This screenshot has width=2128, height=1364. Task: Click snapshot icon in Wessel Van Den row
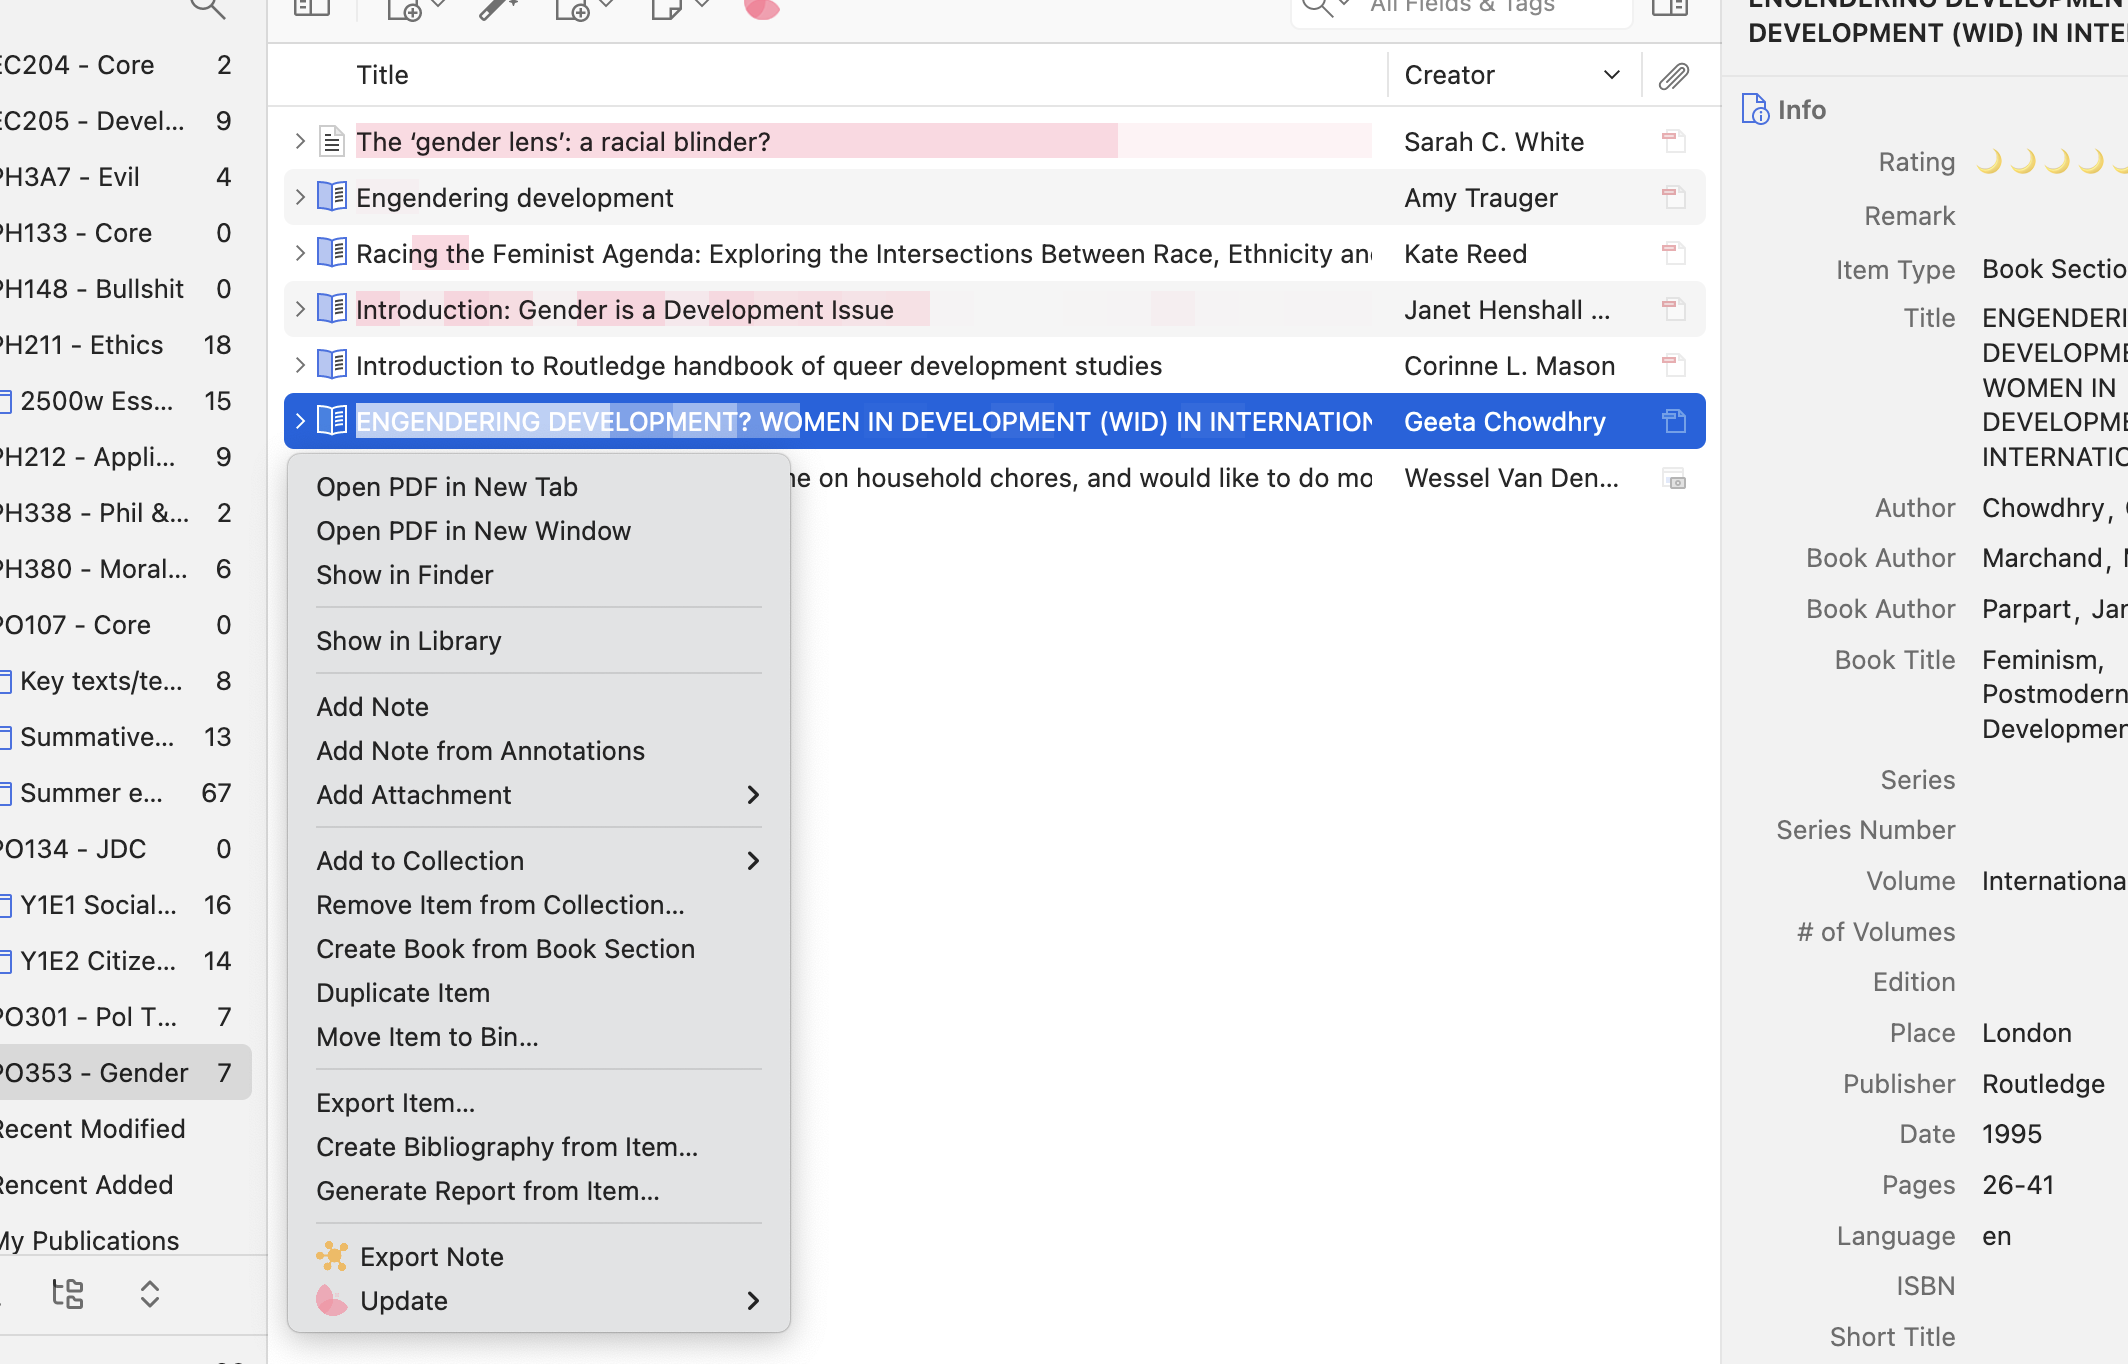pos(1673,479)
